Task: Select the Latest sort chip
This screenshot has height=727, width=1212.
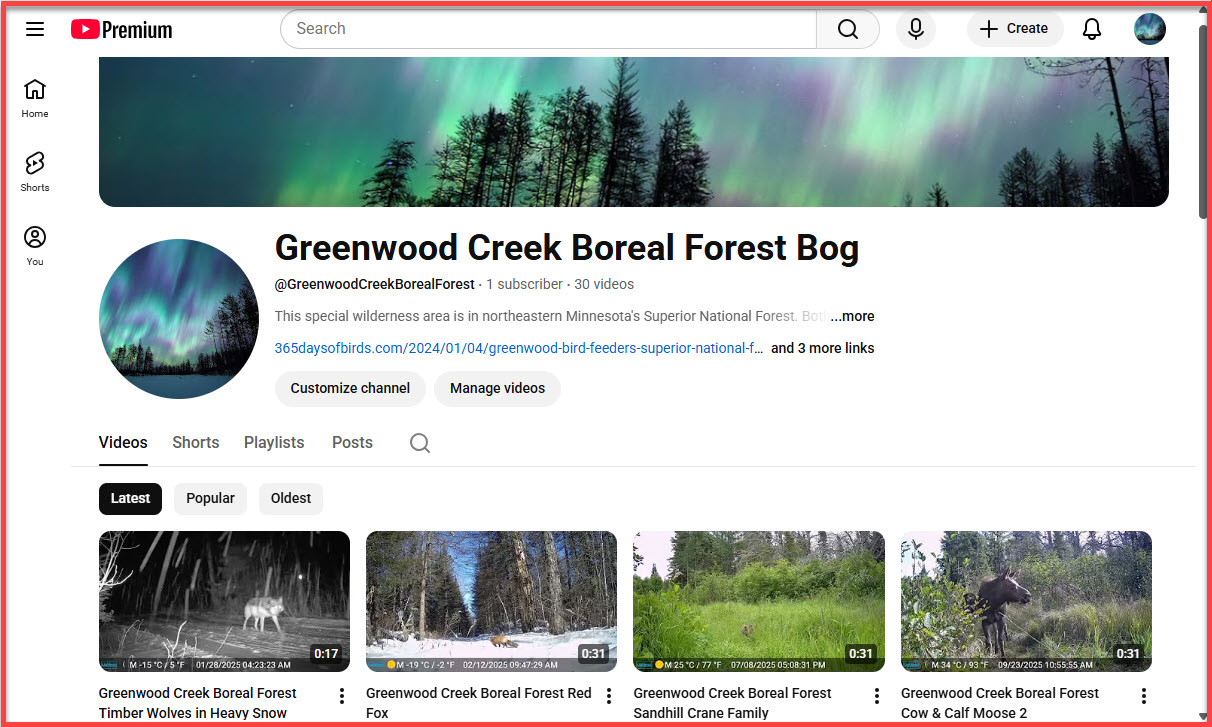Action: [130, 498]
